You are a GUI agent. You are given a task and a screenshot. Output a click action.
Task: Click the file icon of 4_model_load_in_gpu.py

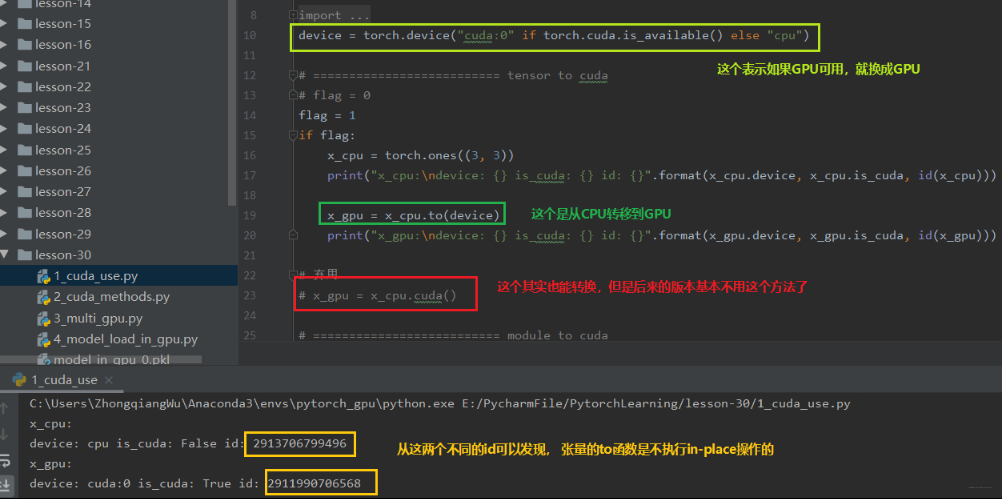pyautogui.click(x=44, y=339)
